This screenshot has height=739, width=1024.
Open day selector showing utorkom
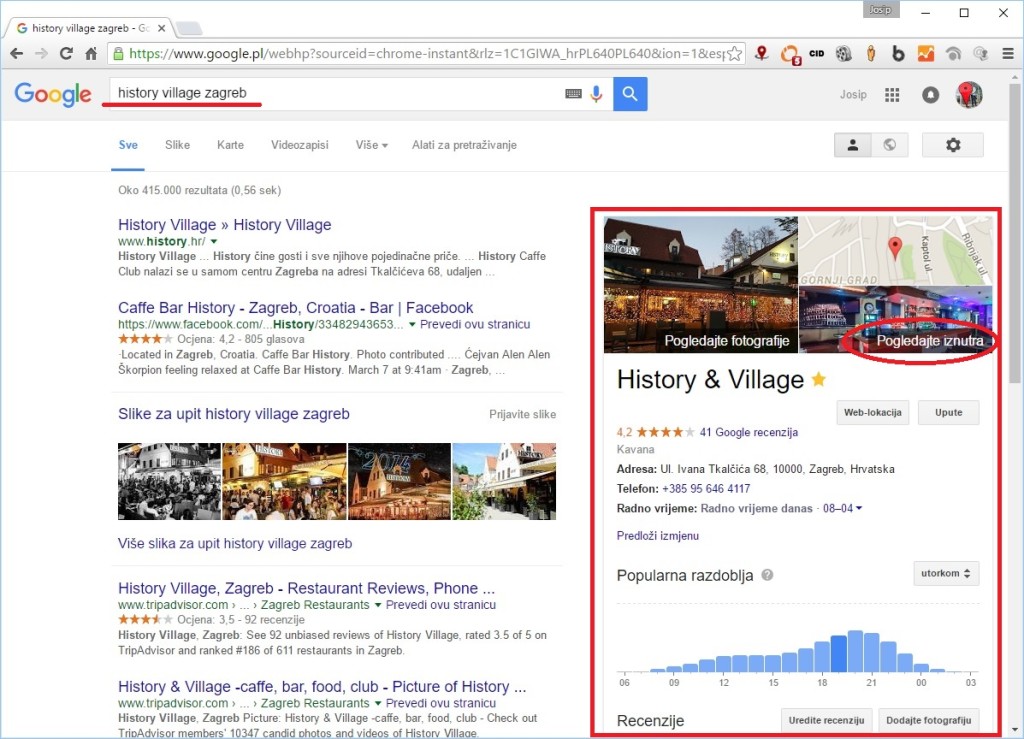coord(946,573)
